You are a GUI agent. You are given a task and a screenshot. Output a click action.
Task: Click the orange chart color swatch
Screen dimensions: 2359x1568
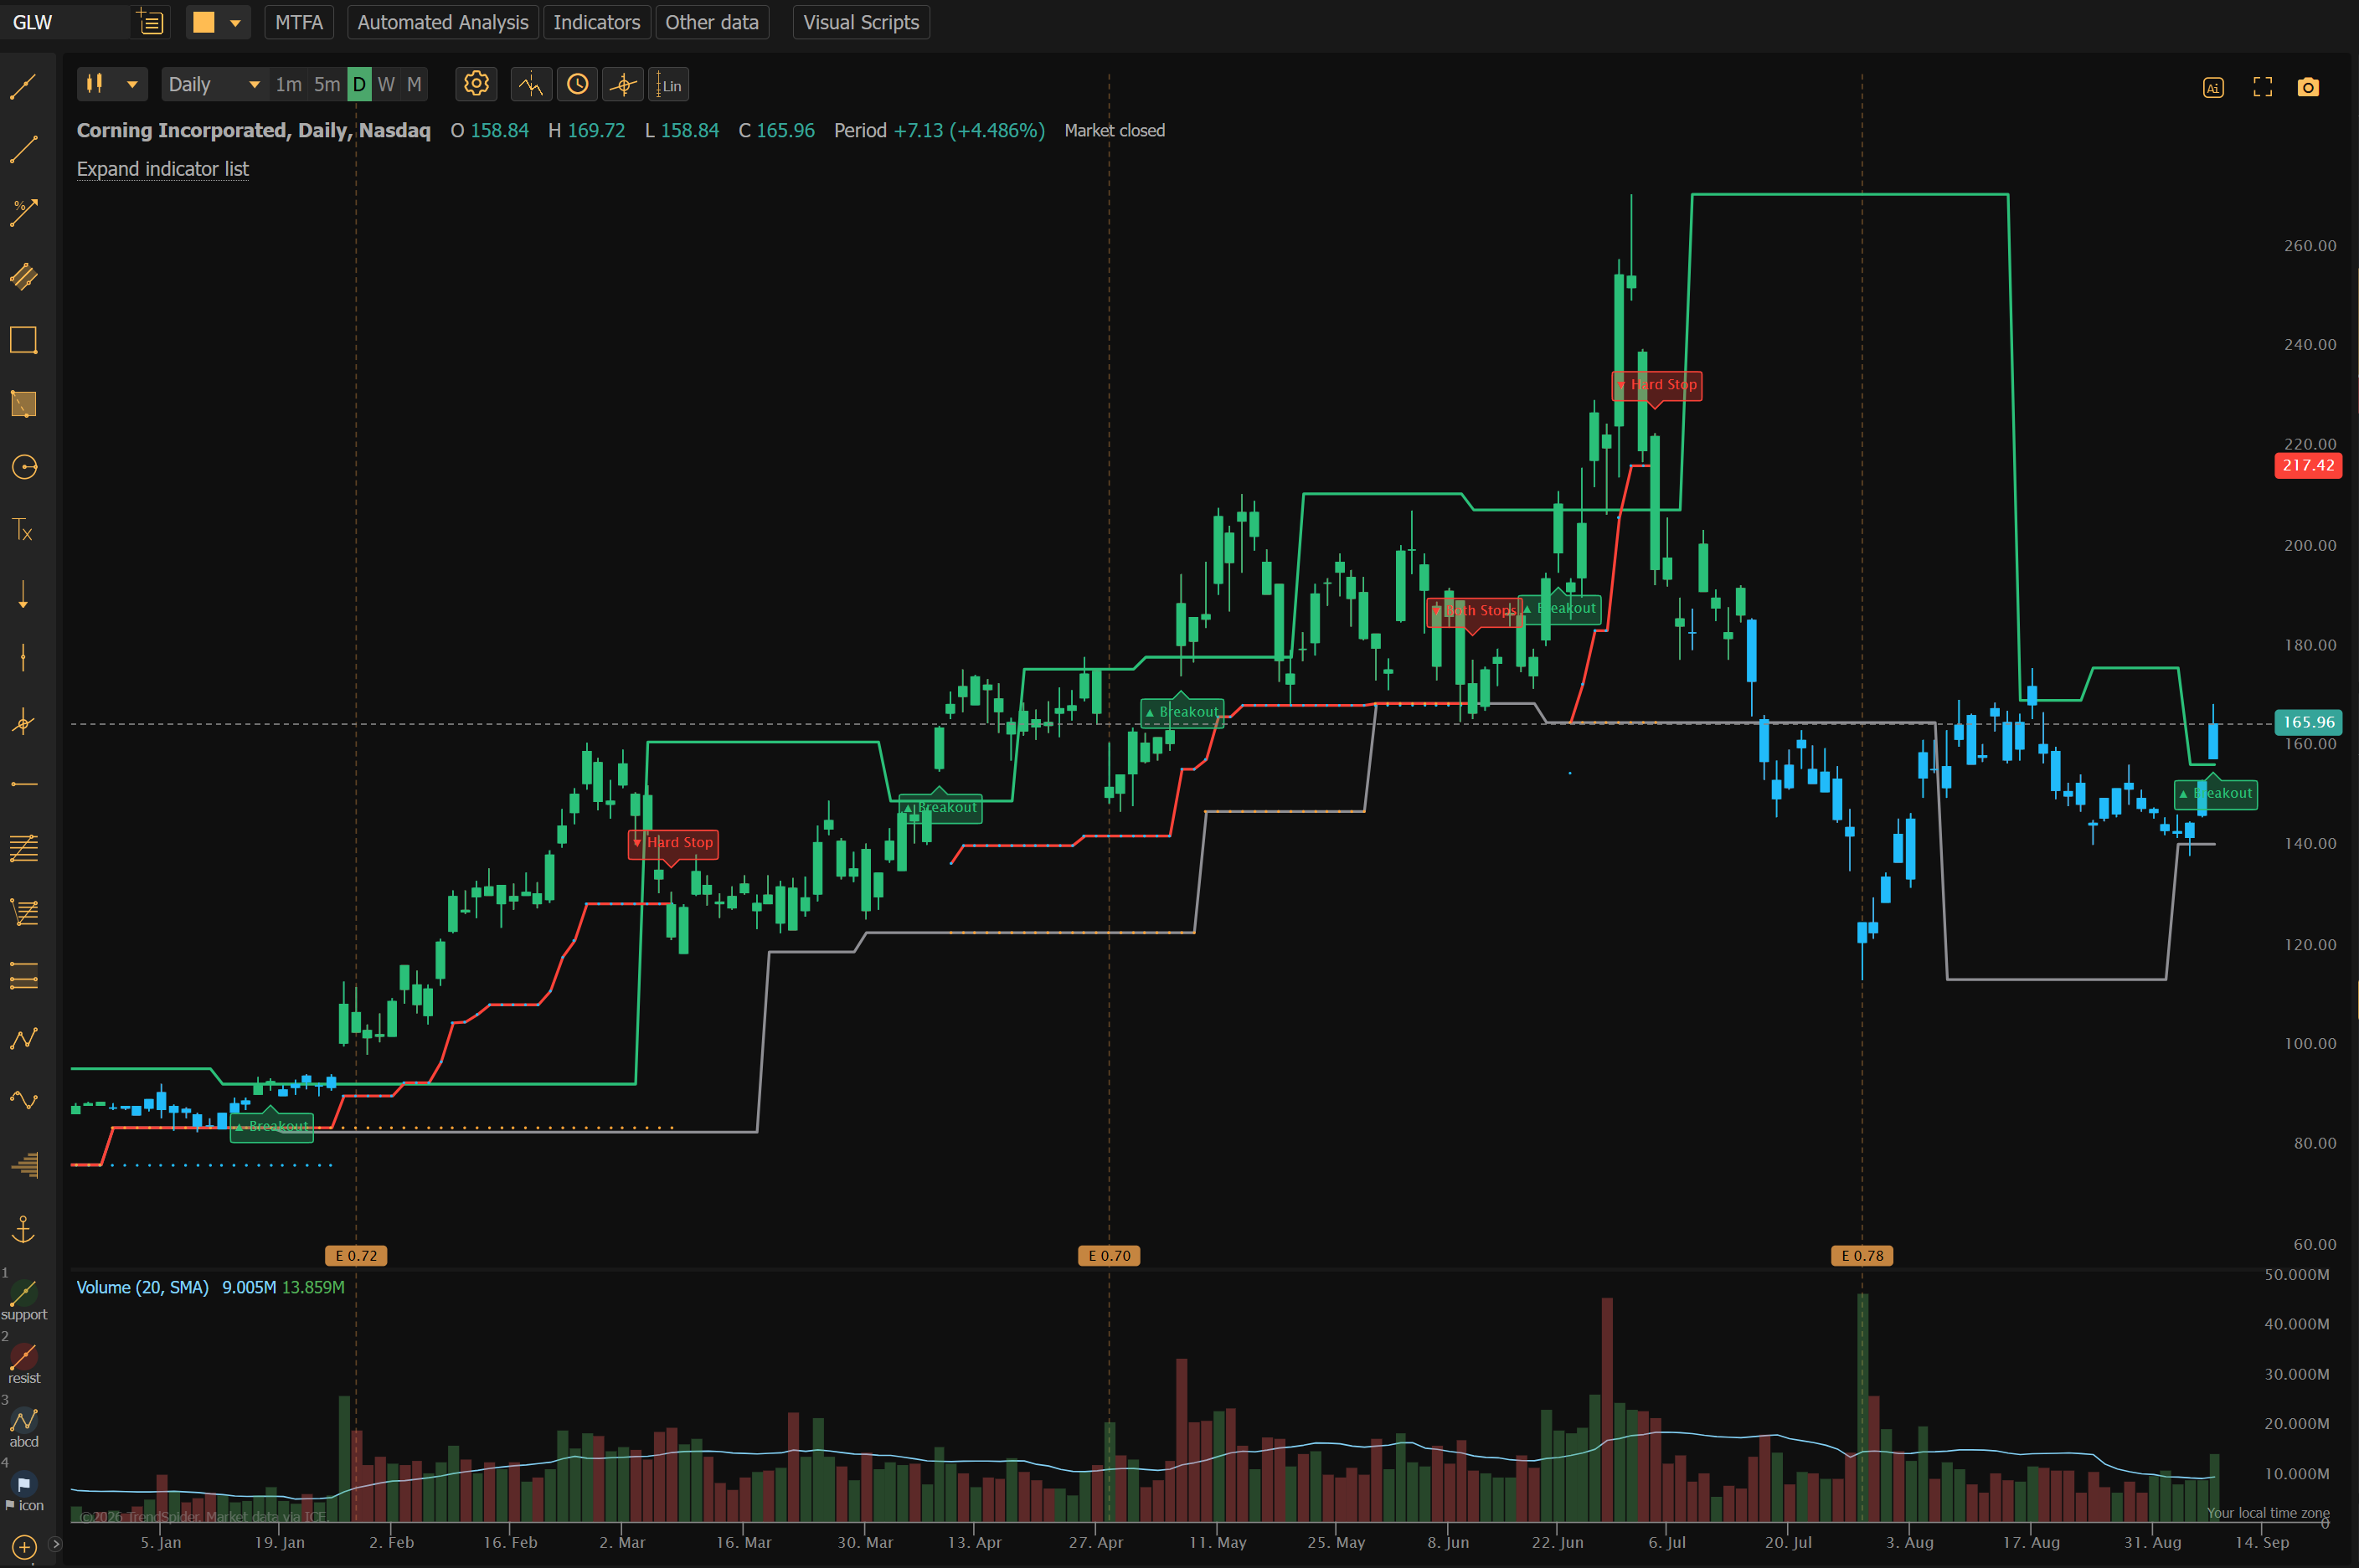[203, 22]
